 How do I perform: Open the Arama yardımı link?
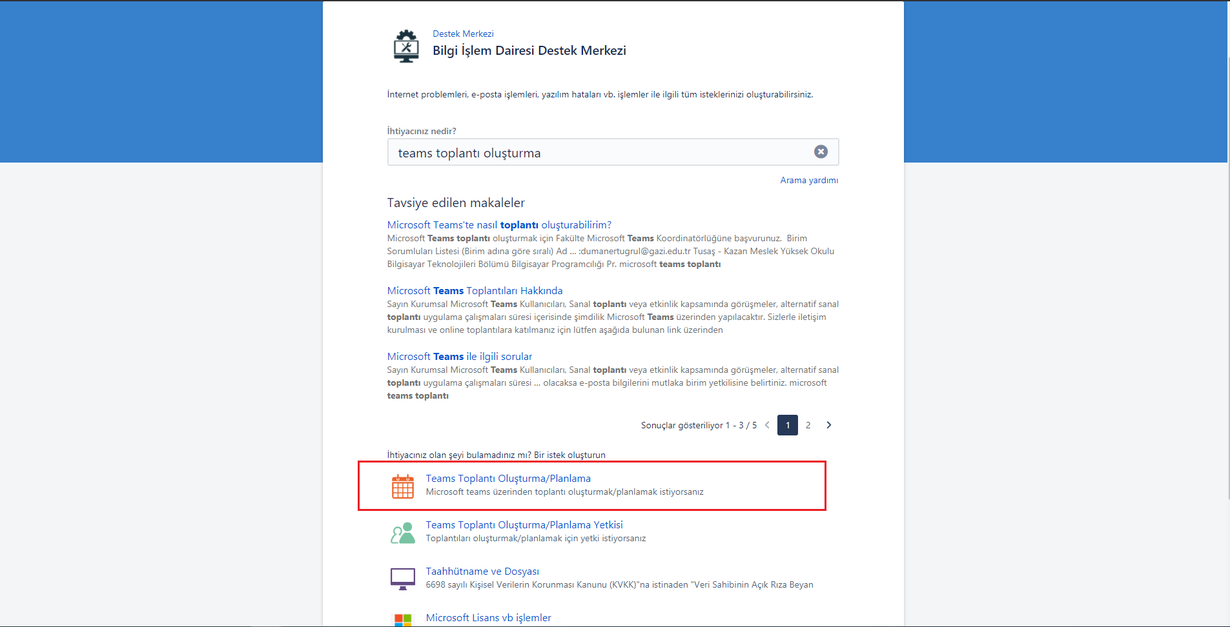click(809, 180)
